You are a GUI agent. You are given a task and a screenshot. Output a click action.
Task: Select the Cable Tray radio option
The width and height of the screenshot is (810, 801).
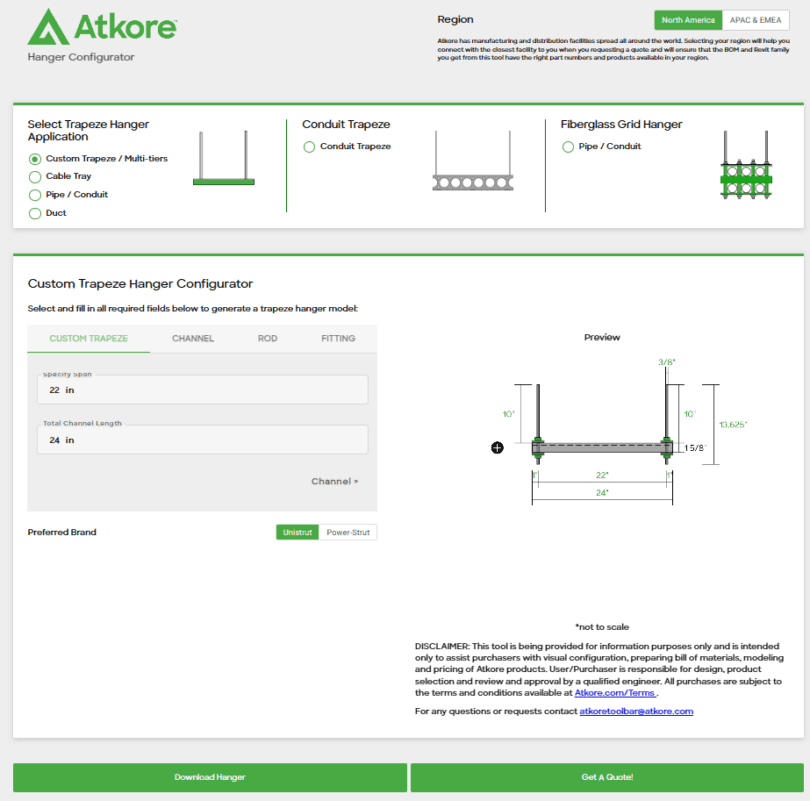tap(35, 177)
